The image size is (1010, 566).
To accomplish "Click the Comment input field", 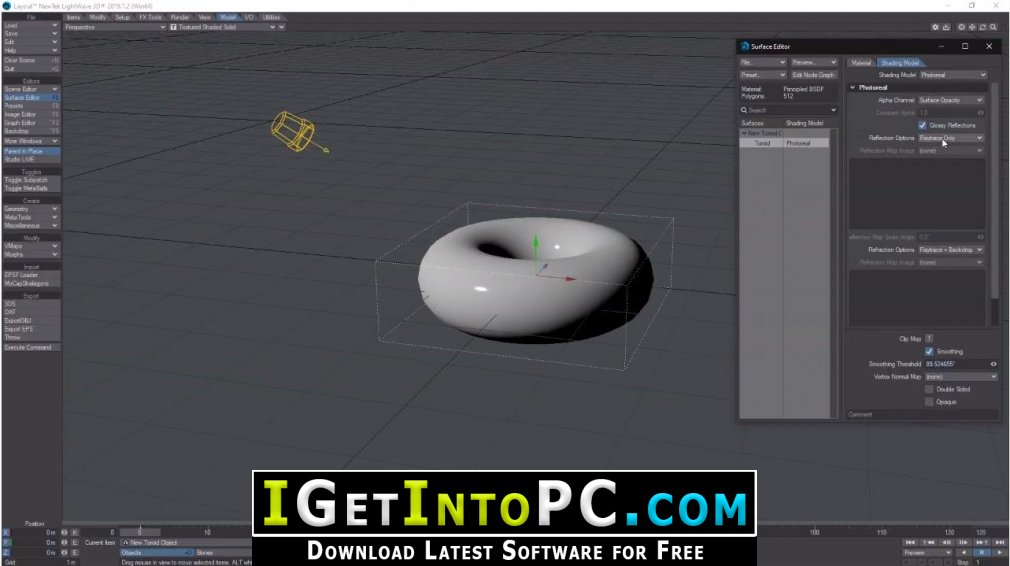I will 922,415.
